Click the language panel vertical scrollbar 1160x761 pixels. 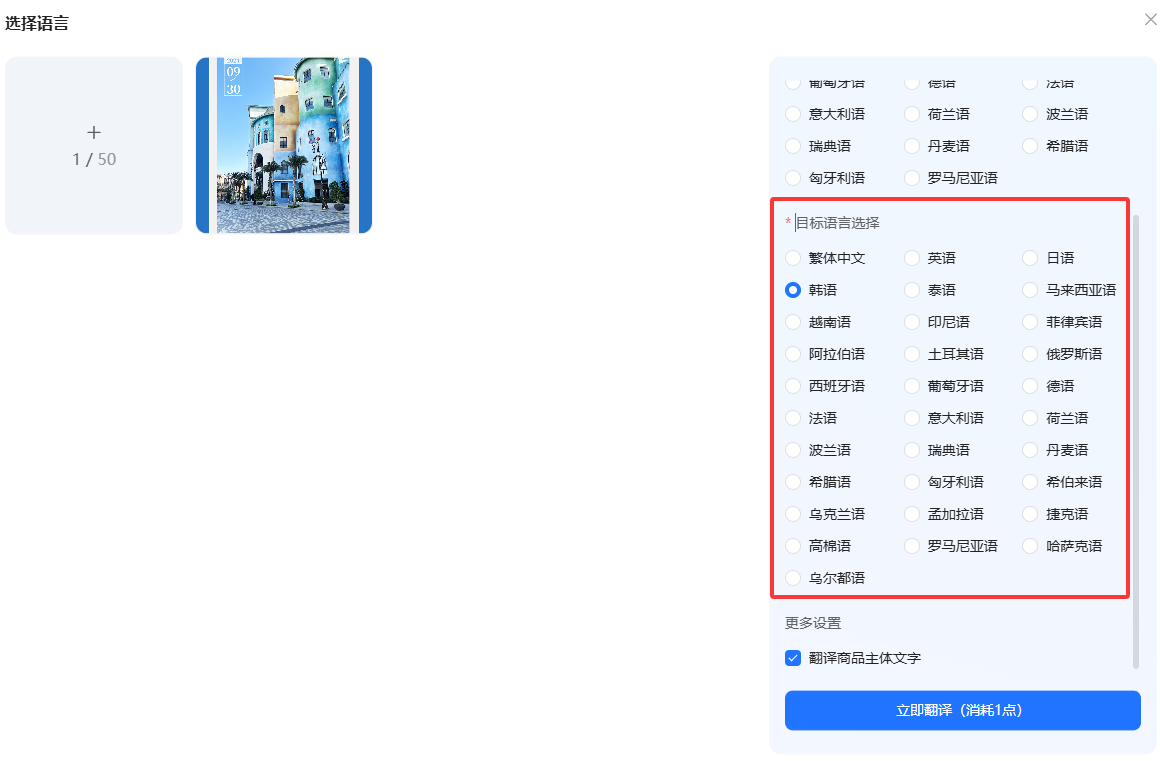tap(1135, 440)
